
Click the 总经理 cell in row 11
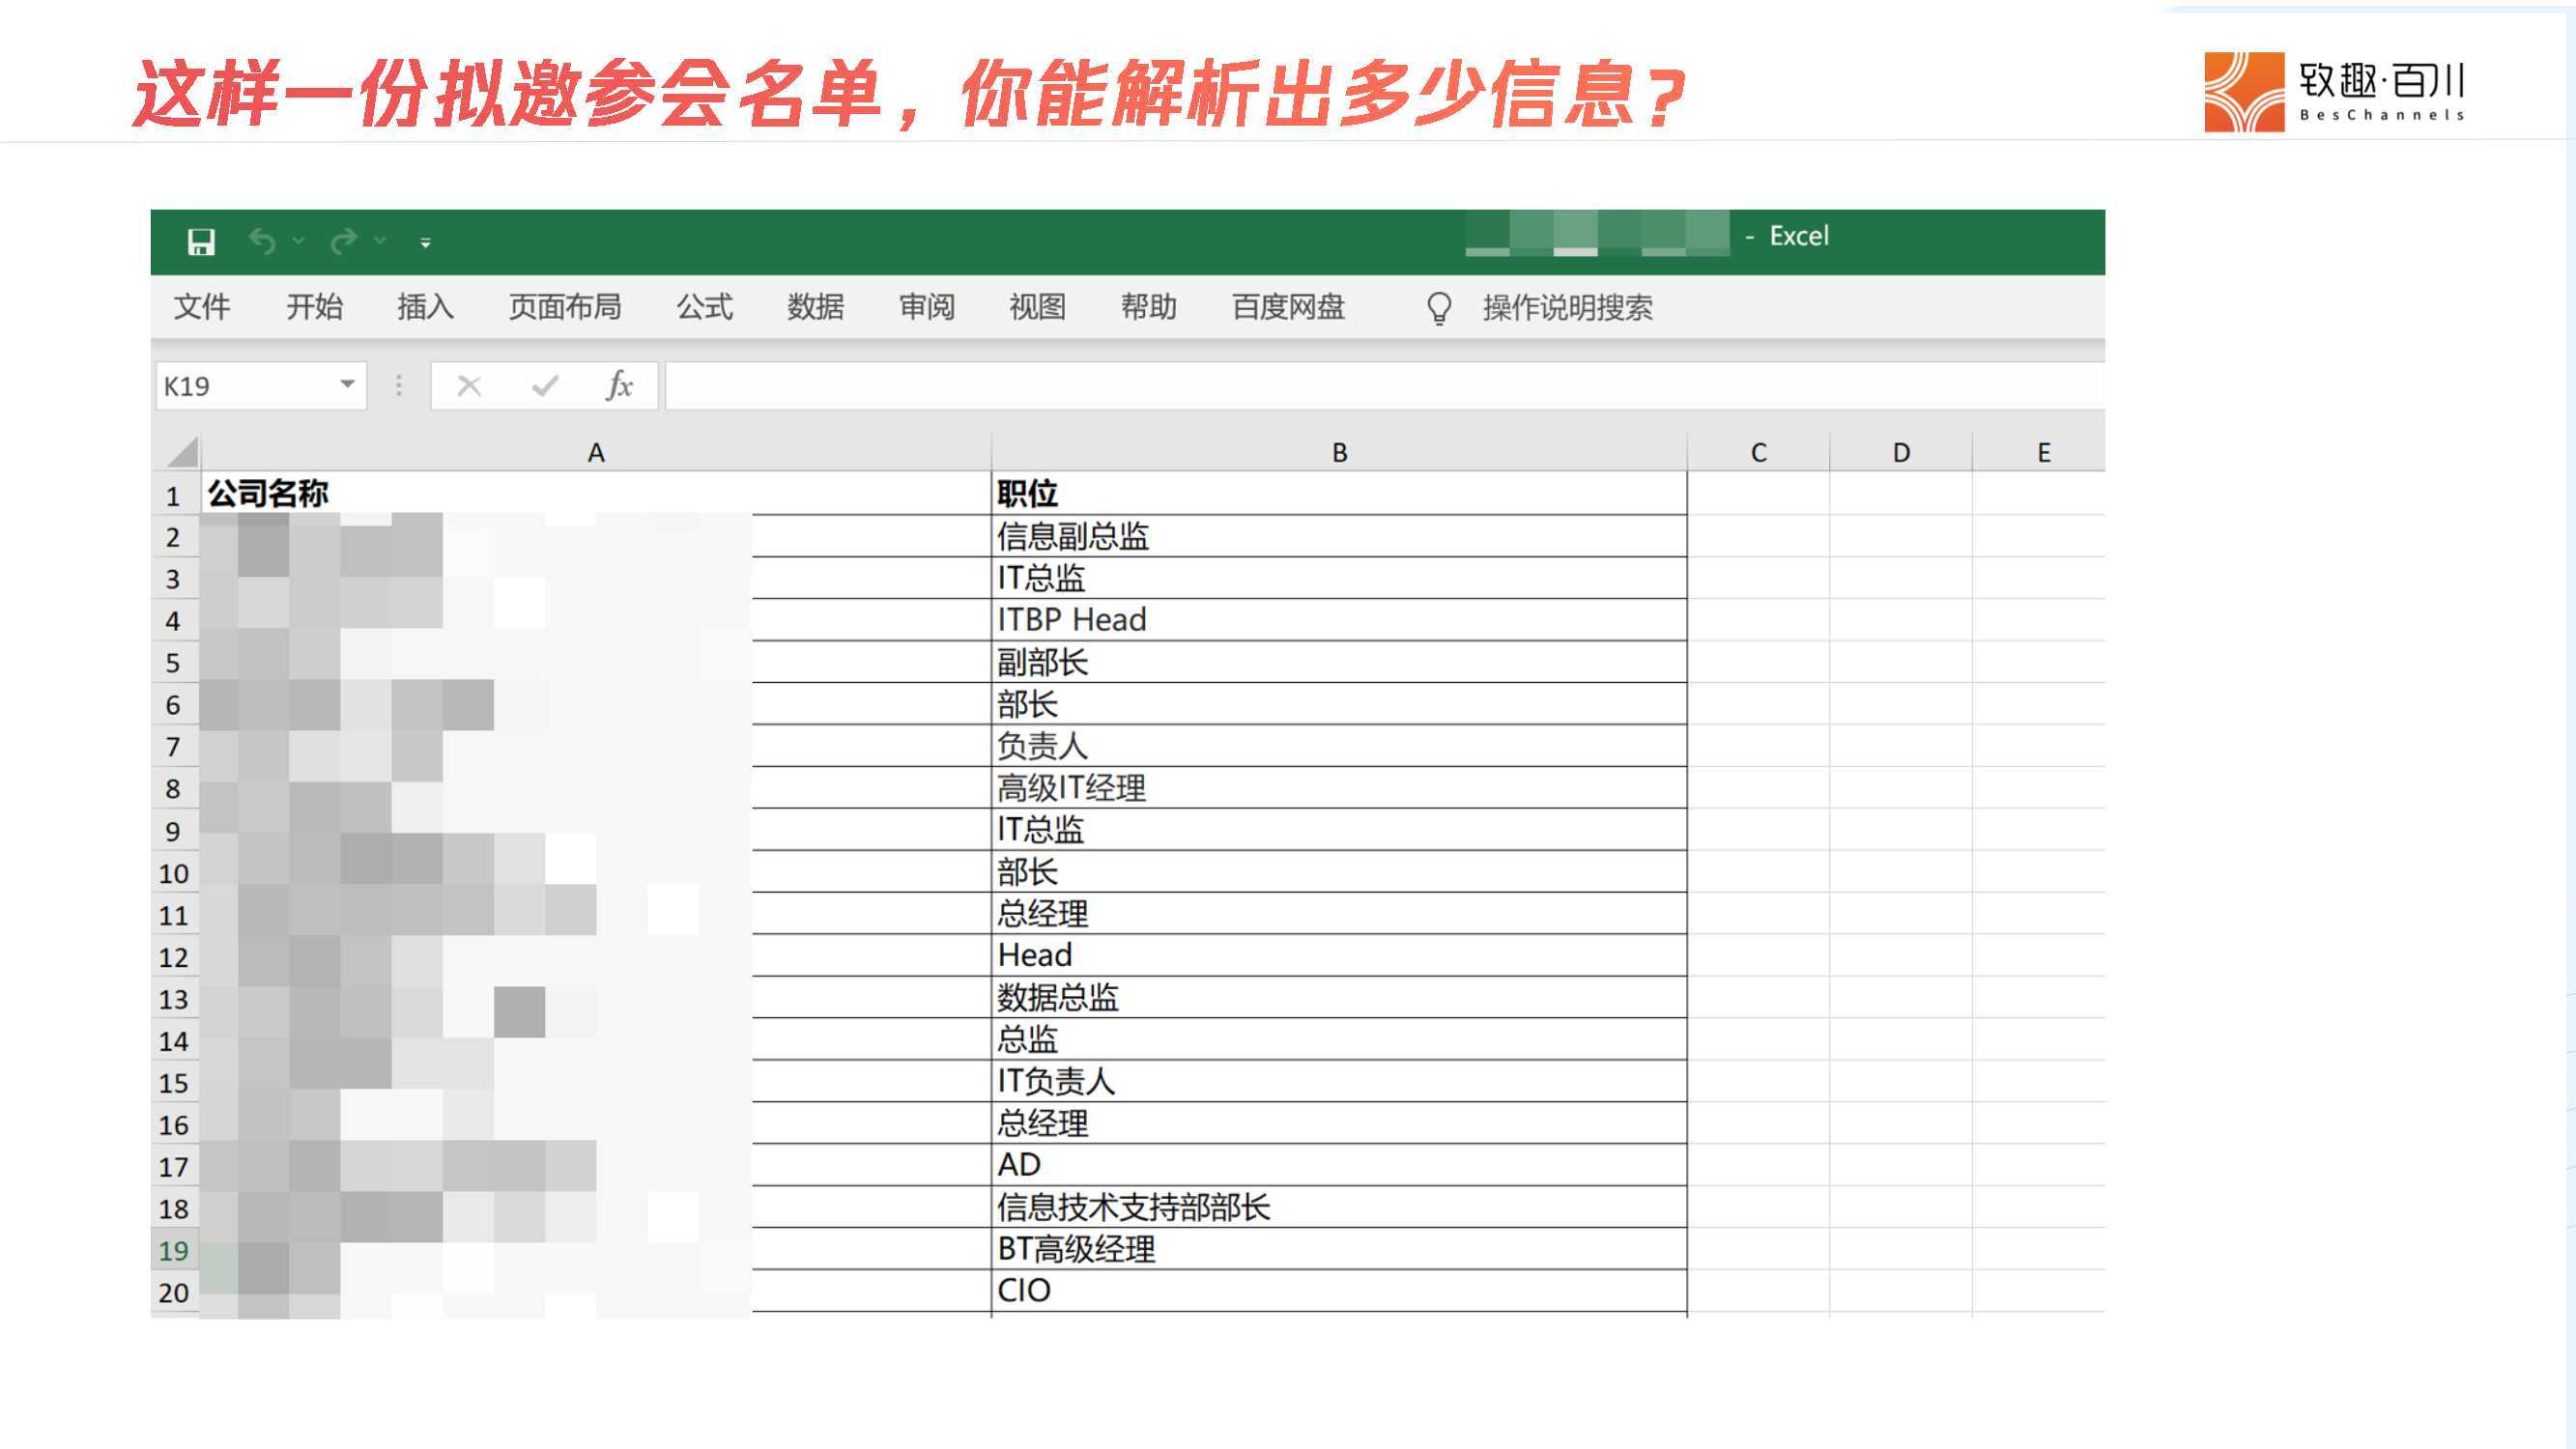coord(1339,914)
